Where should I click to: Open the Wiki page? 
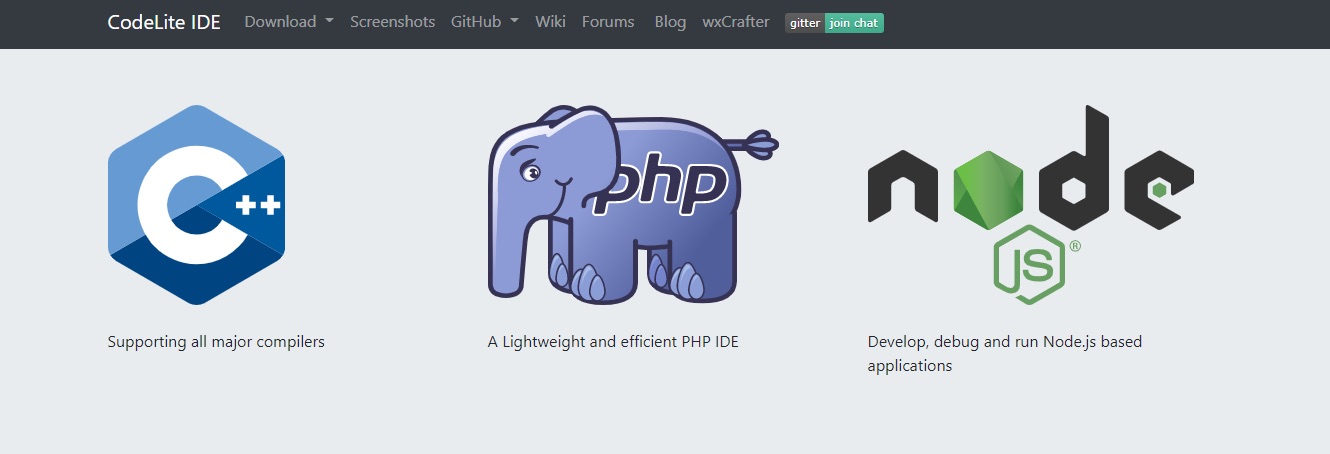pyautogui.click(x=550, y=22)
